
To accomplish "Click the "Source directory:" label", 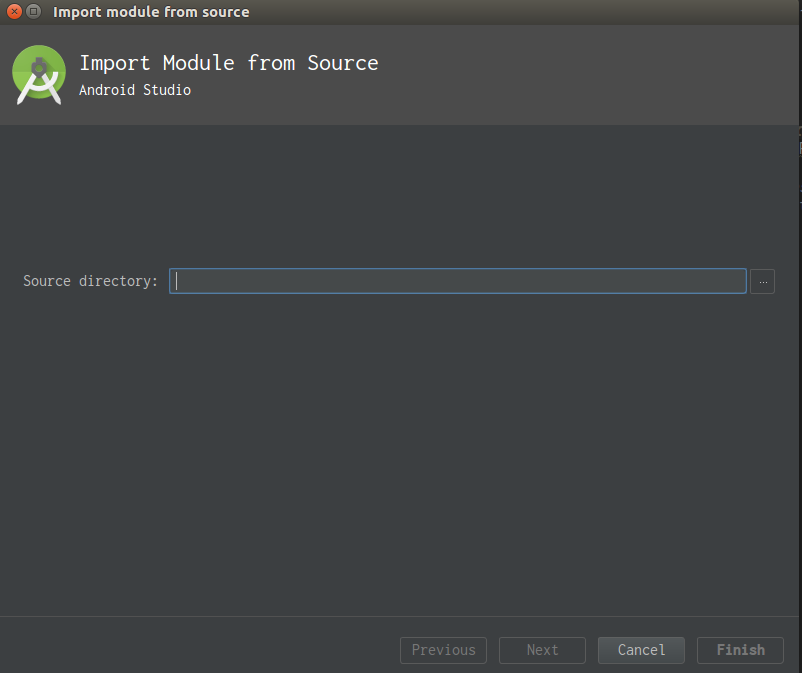I will click(91, 281).
